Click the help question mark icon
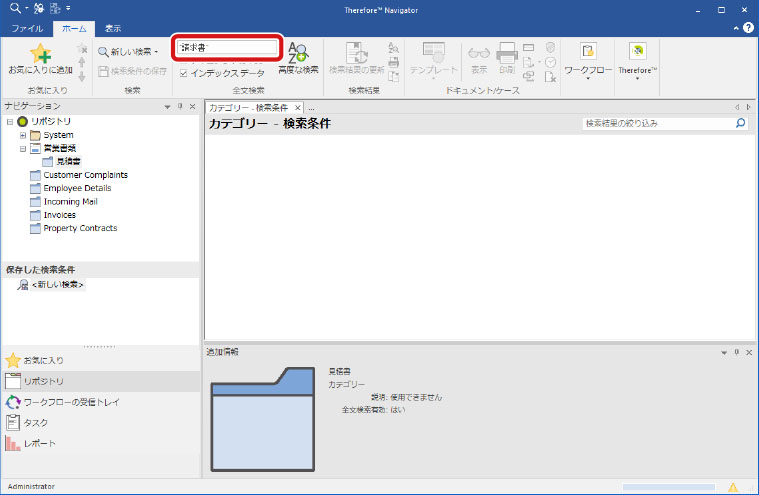Viewport: 759px width, 495px height. (x=747, y=29)
